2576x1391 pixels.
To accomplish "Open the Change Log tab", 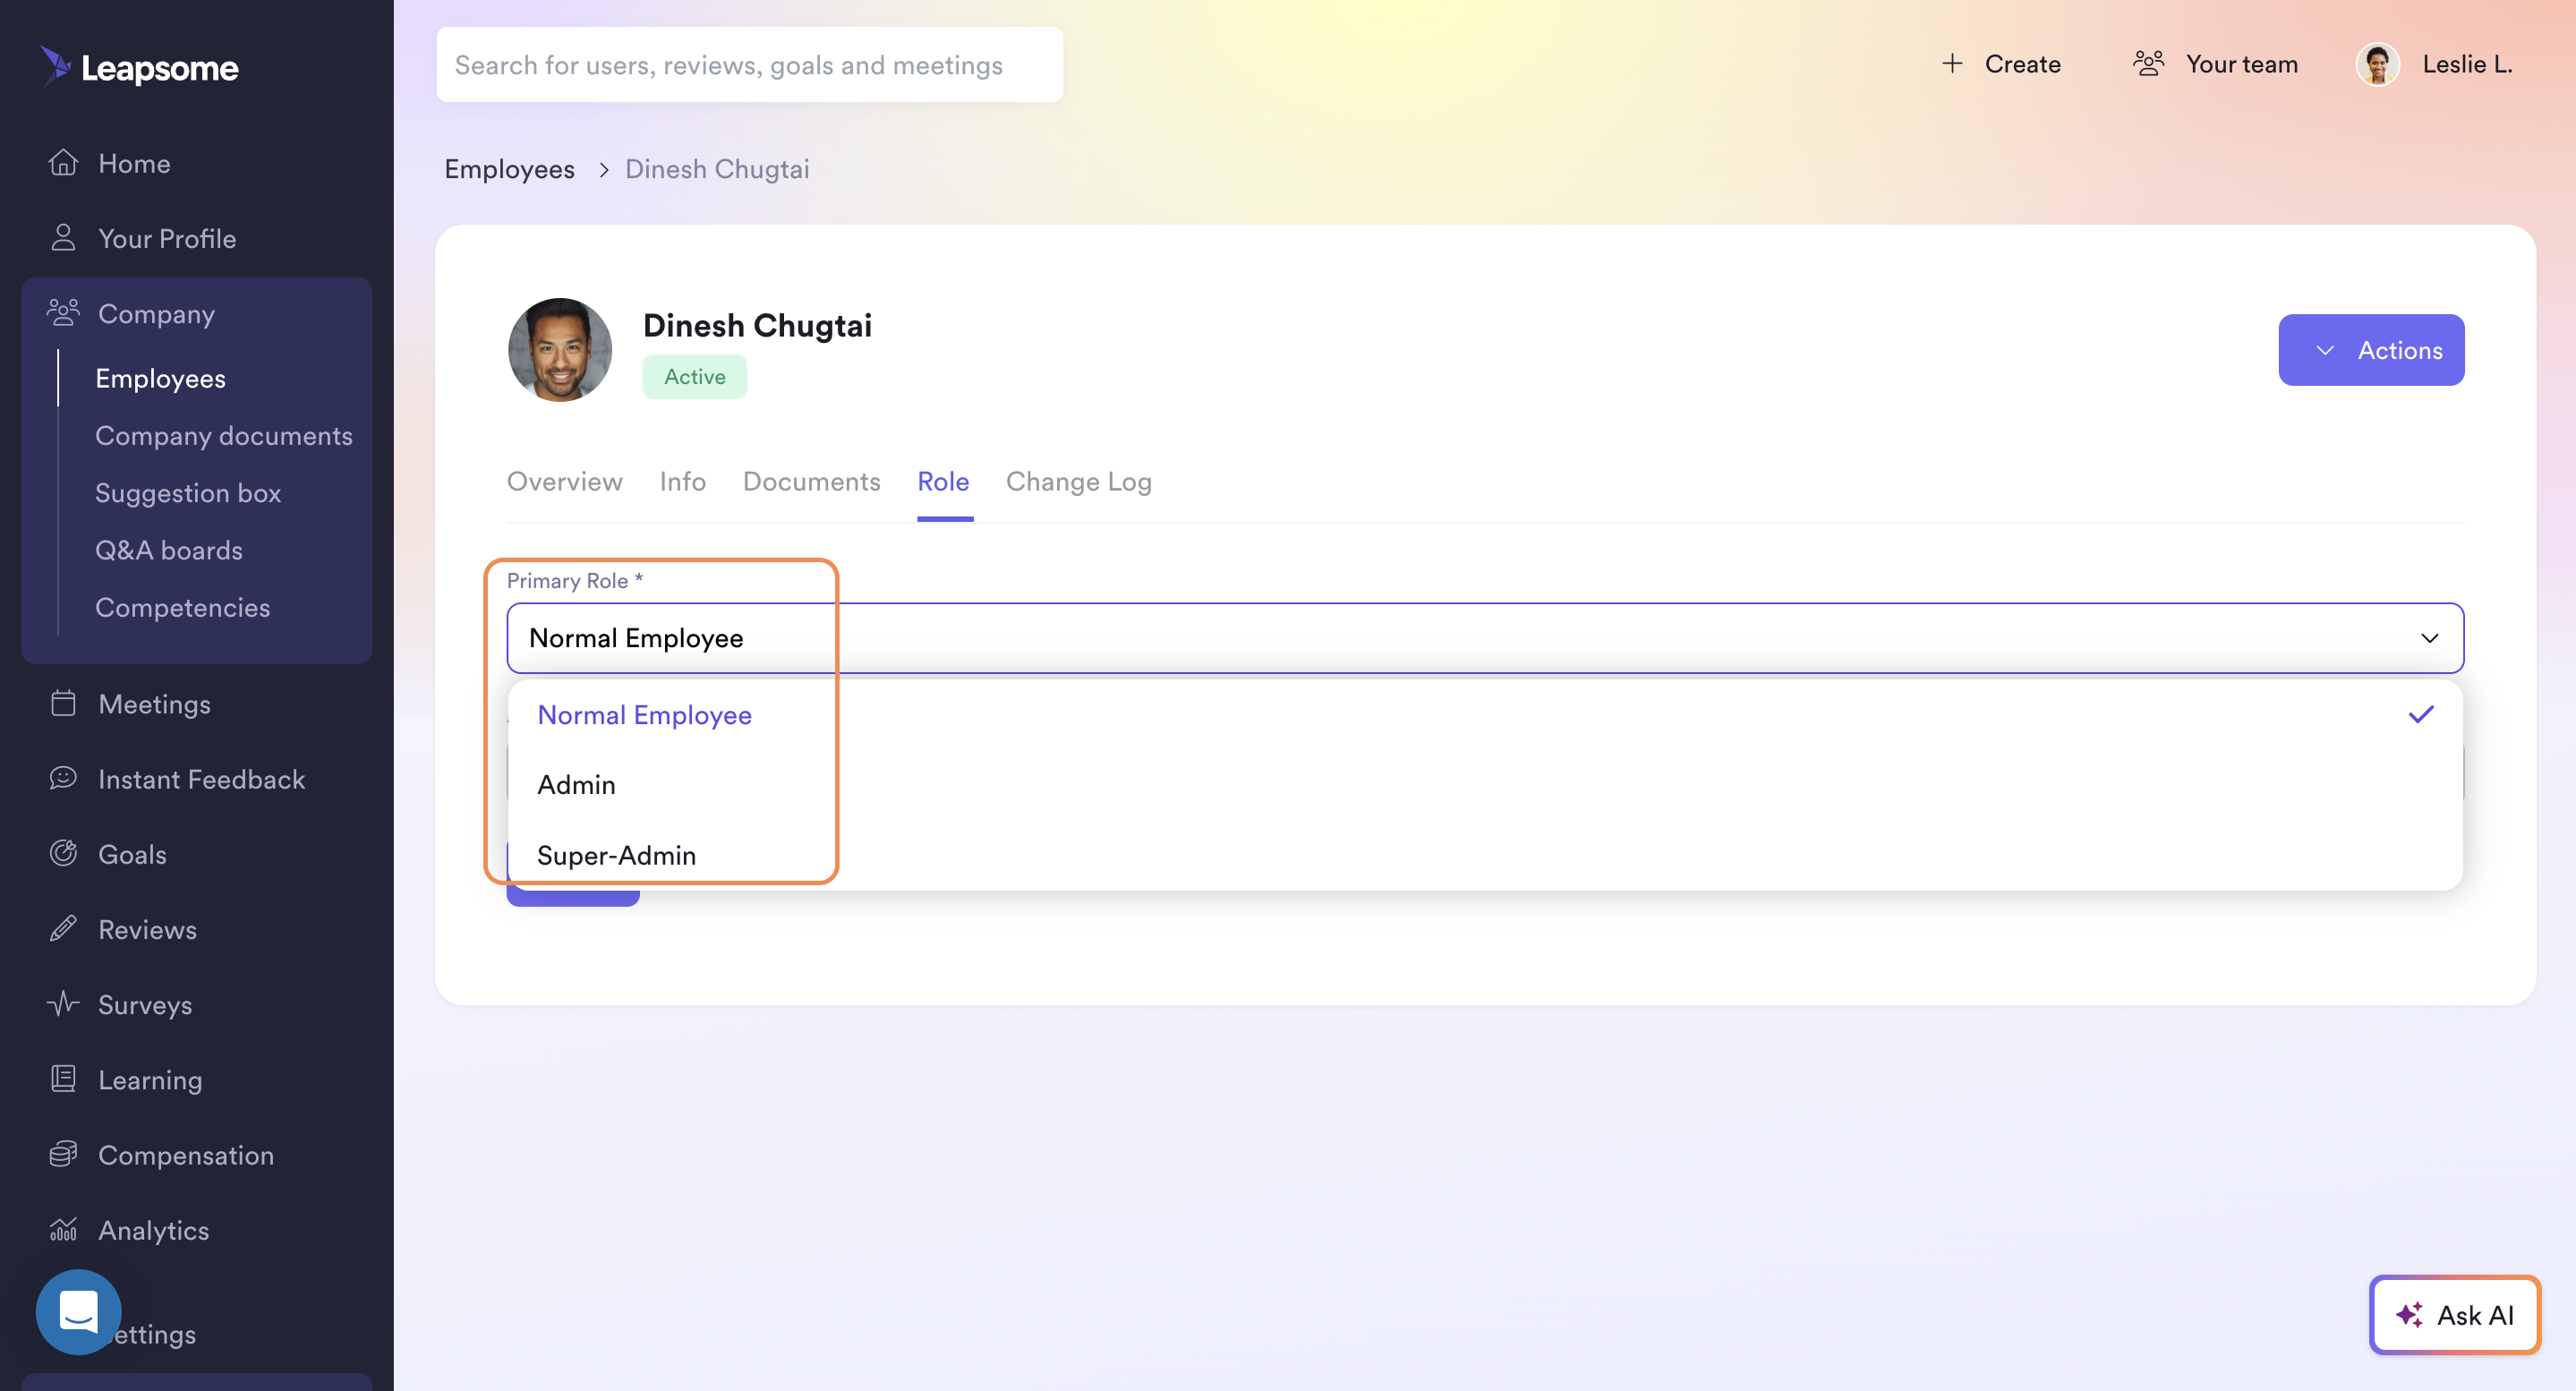I will click(x=1079, y=482).
